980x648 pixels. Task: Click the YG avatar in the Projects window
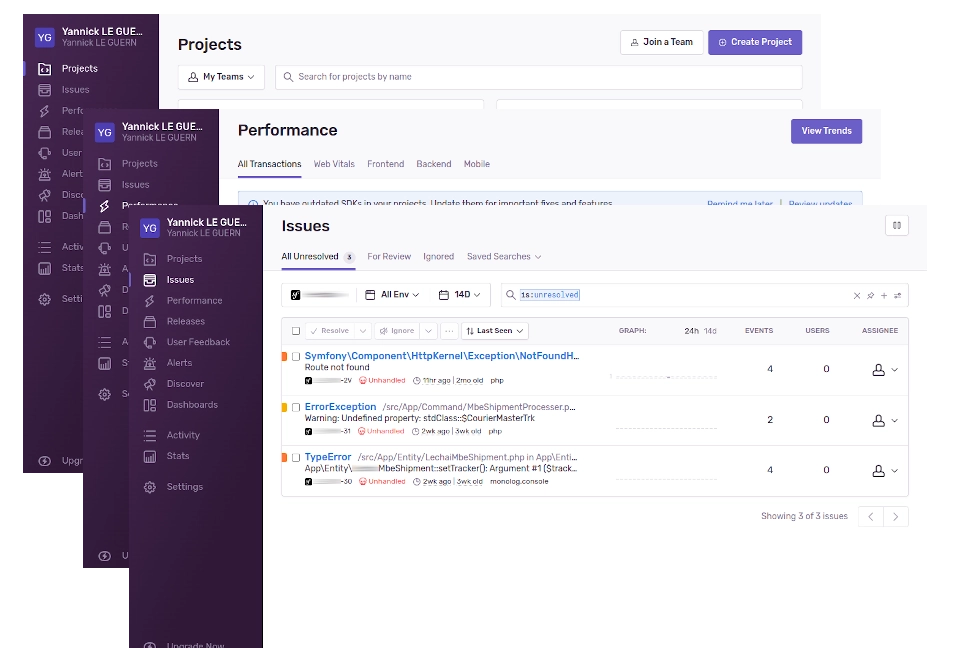click(45, 37)
